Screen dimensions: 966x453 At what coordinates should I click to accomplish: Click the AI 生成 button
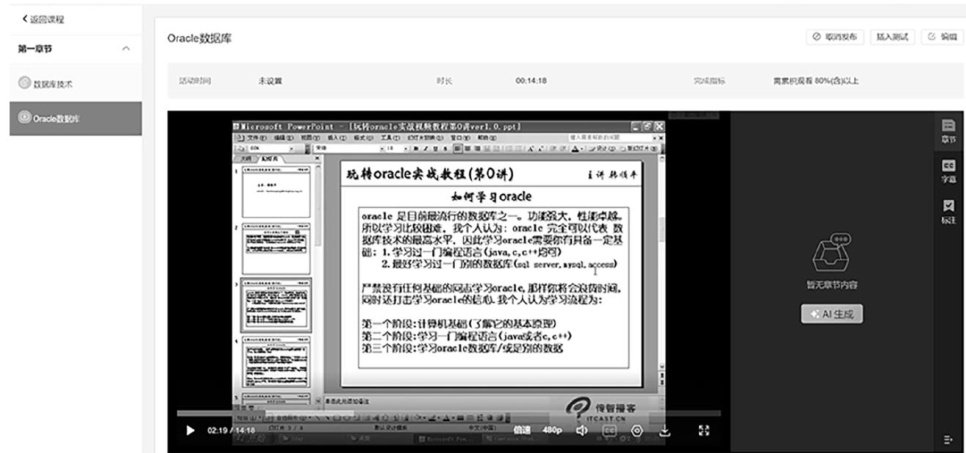(x=831, y=313)
